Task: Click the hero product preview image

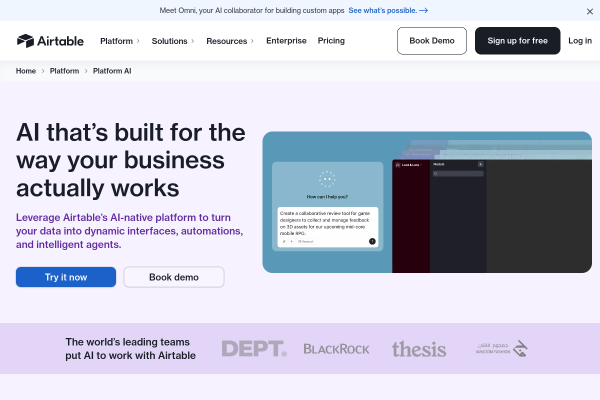Action: [x=427, y=202]
